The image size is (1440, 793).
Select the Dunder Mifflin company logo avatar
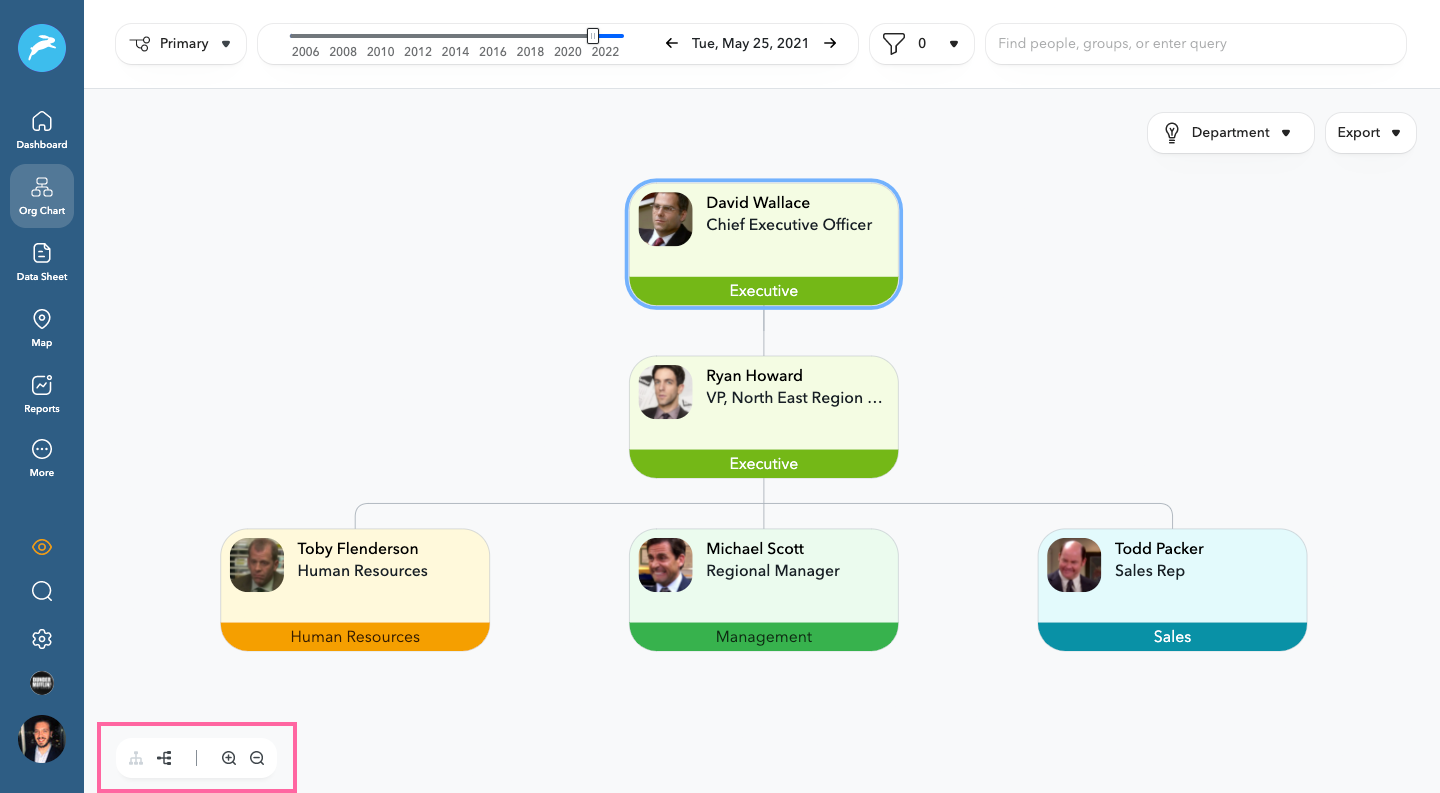click(41, 683)
